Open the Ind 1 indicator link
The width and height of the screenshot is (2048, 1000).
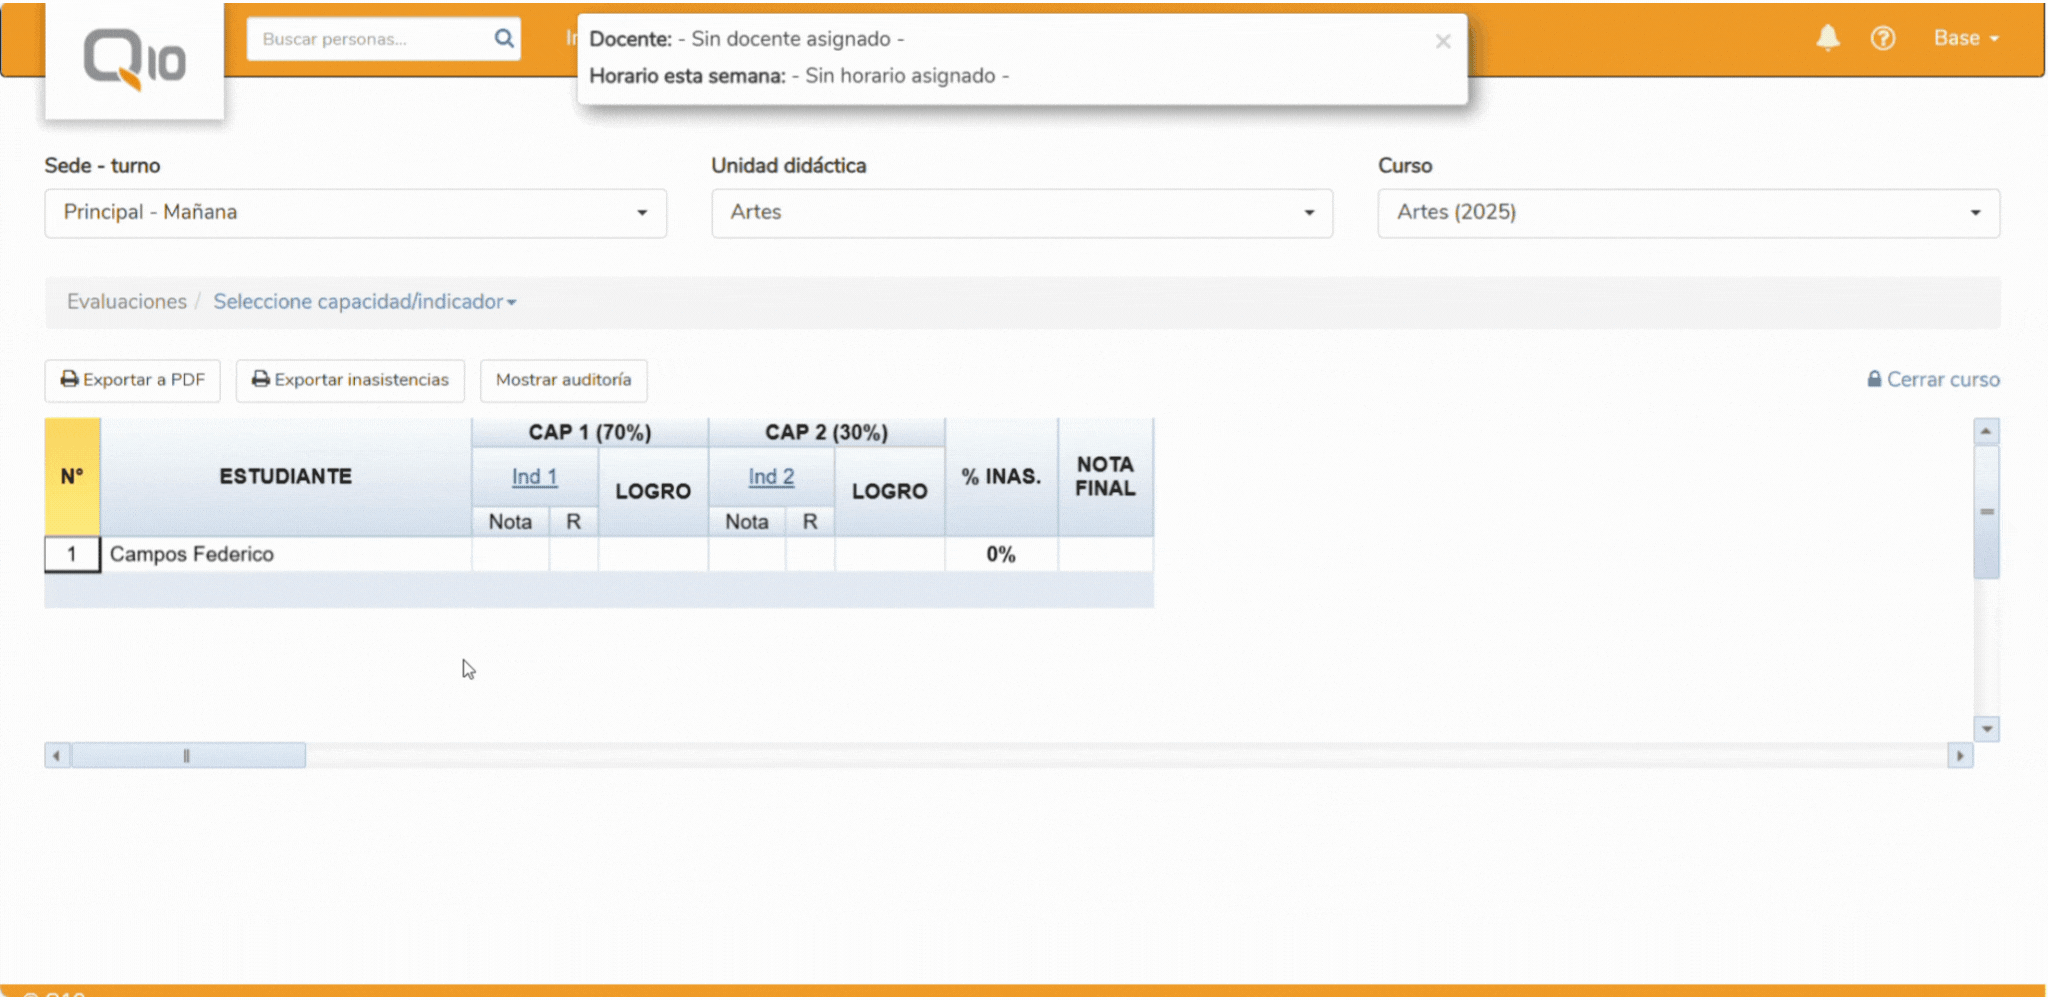534,477
